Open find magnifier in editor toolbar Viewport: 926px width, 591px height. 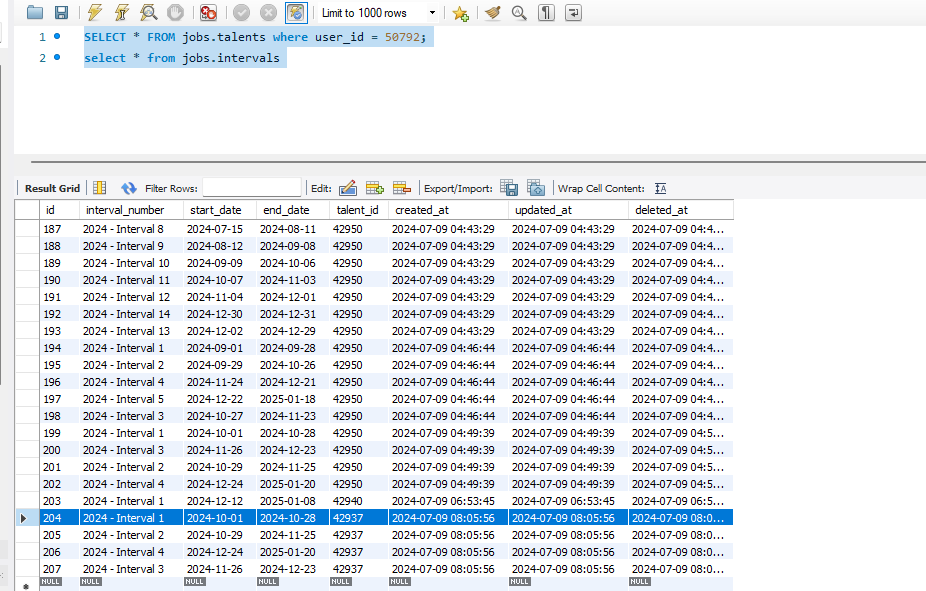tap(519, 13)
